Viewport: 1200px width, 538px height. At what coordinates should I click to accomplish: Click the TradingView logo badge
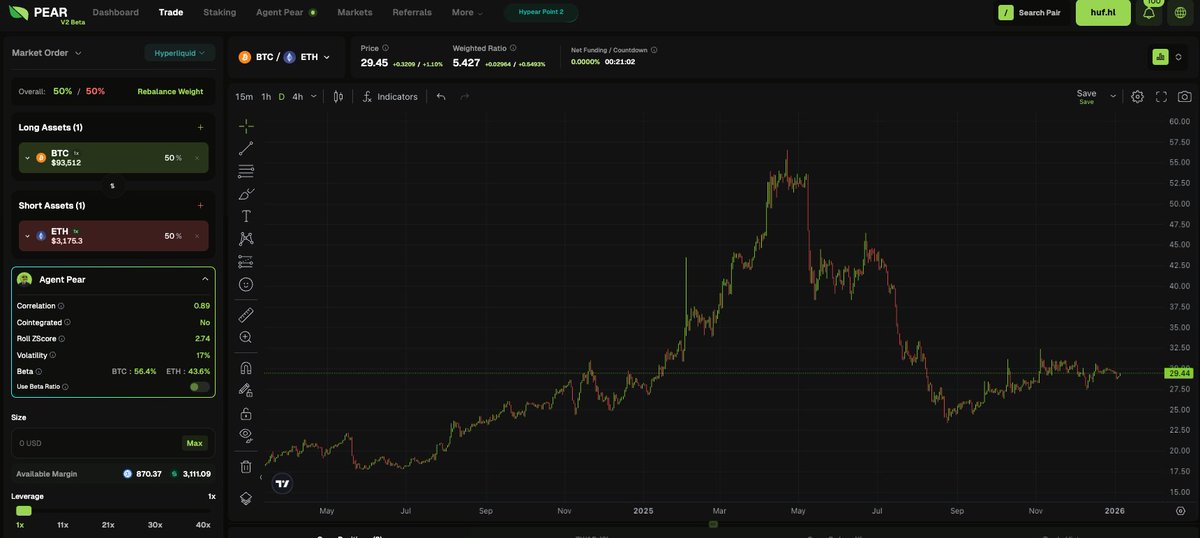[x=282, y=483]
